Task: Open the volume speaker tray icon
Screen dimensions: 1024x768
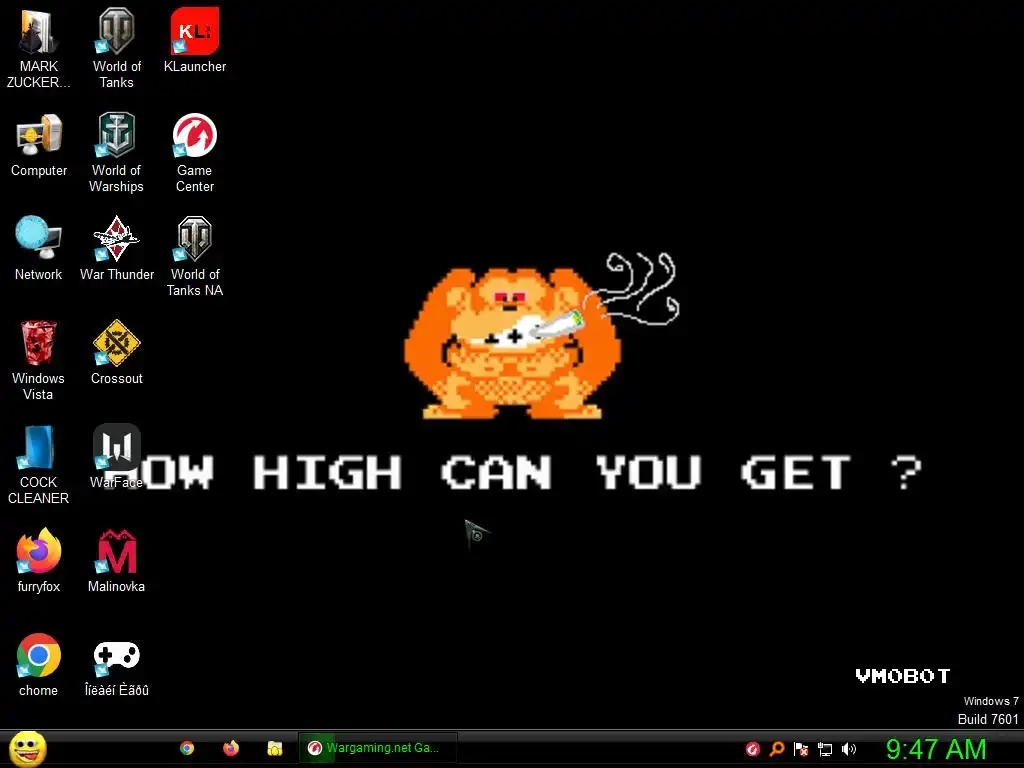Action: tap(849, 749)
